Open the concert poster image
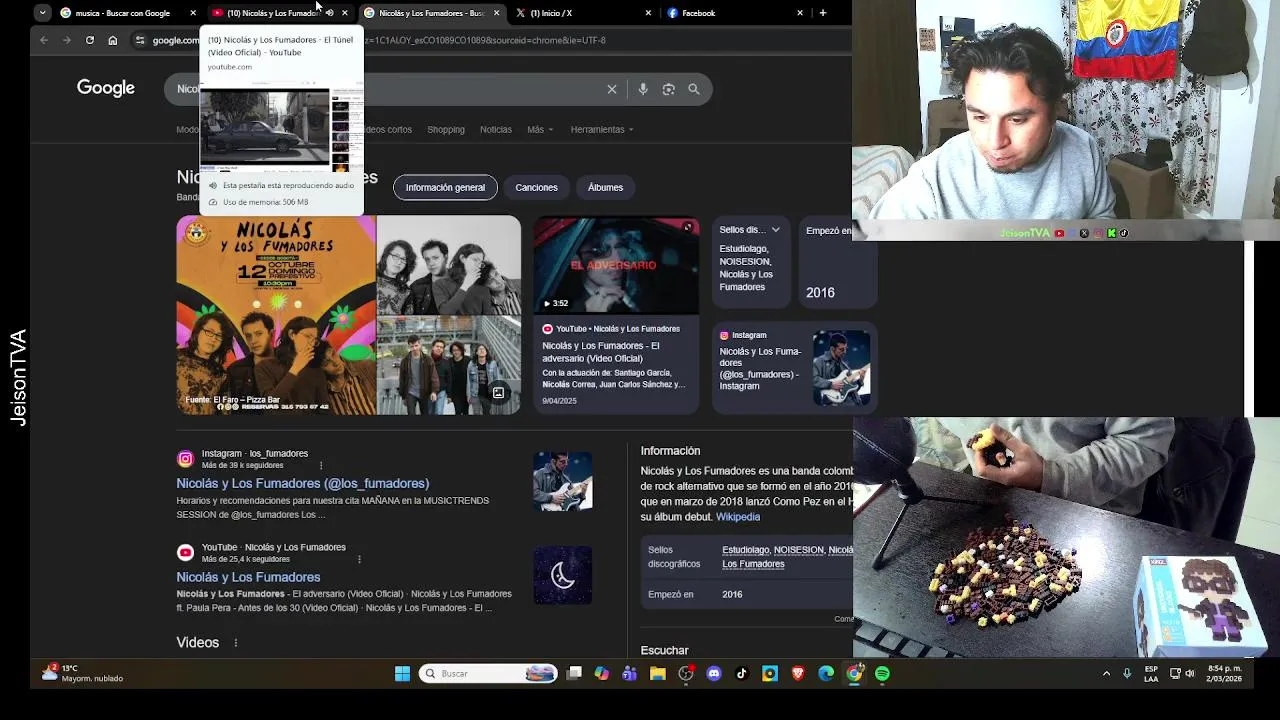The width and height of the screenshot is (1280, 720). point(276,315)
